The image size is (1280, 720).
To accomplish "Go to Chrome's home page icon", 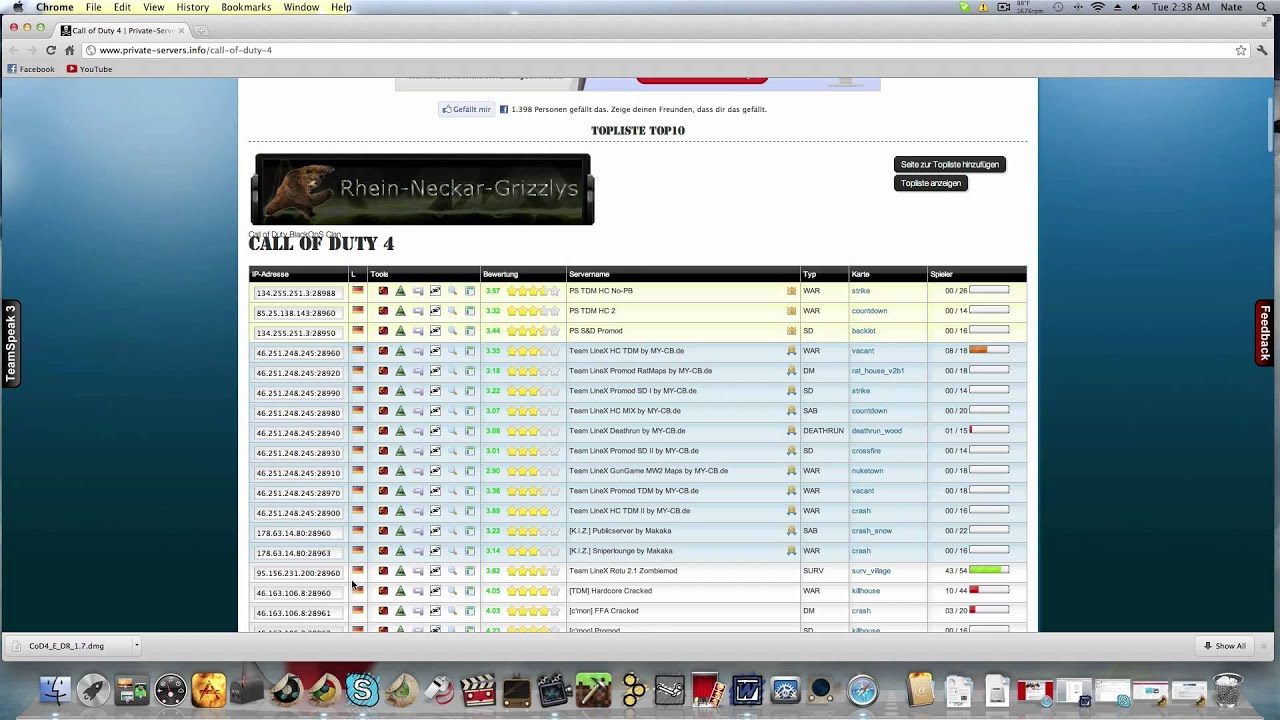I will tap(69, 50).
